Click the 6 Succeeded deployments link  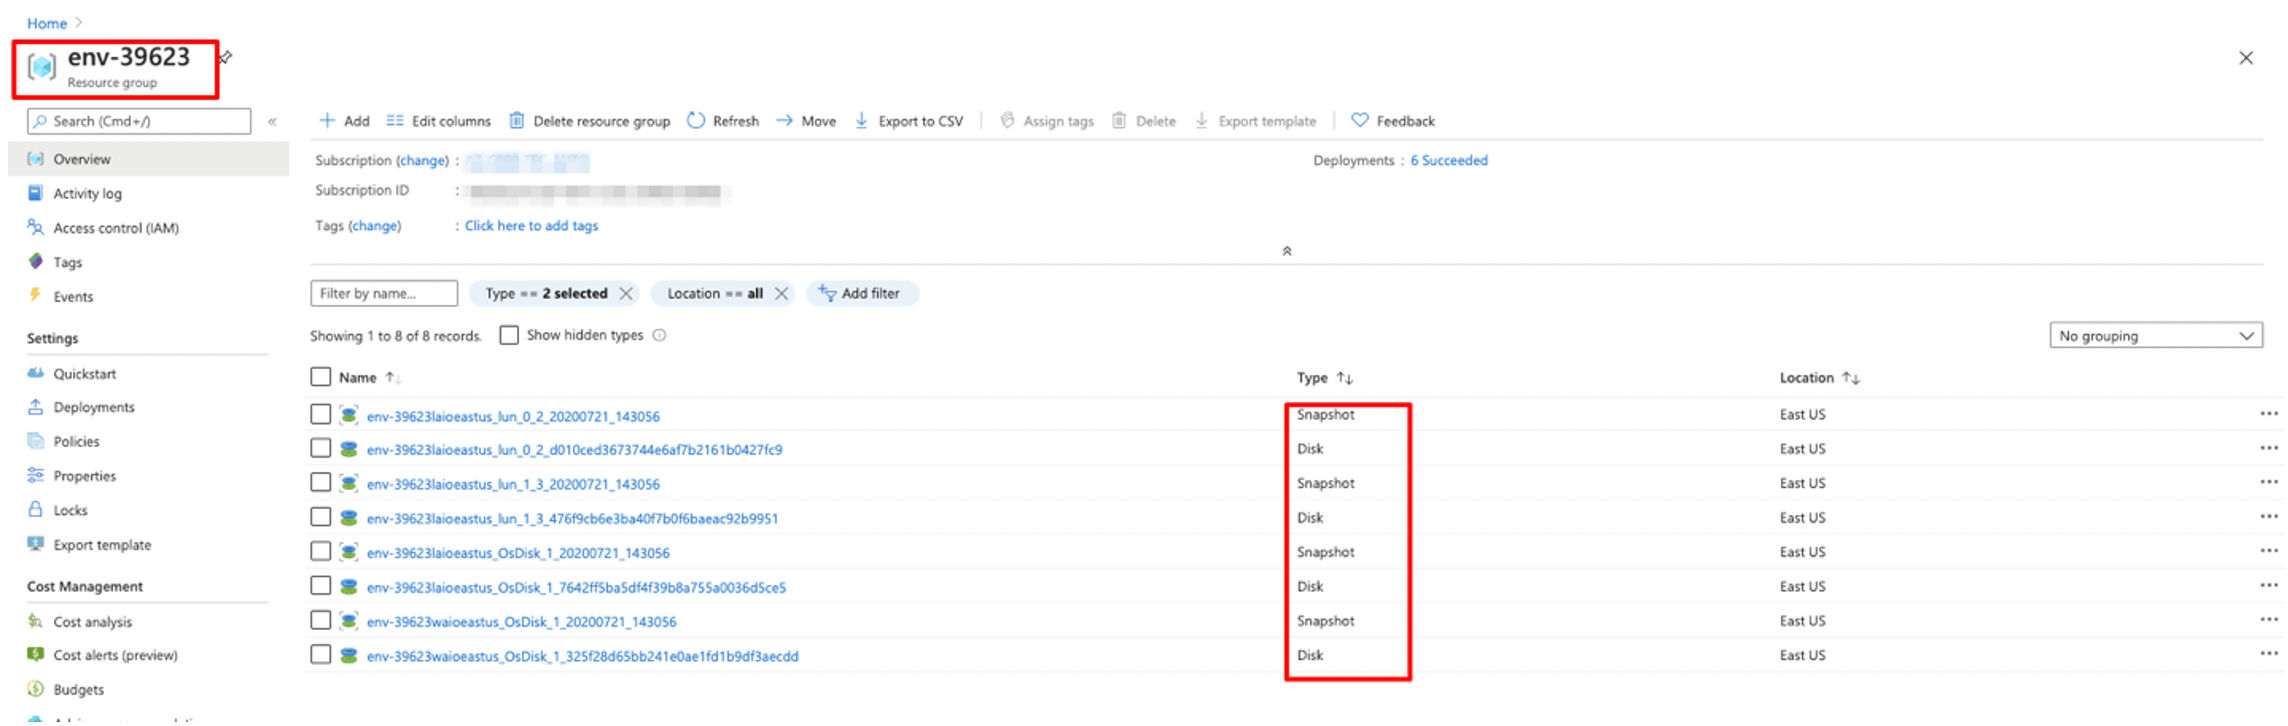[x=1448, y=160]
